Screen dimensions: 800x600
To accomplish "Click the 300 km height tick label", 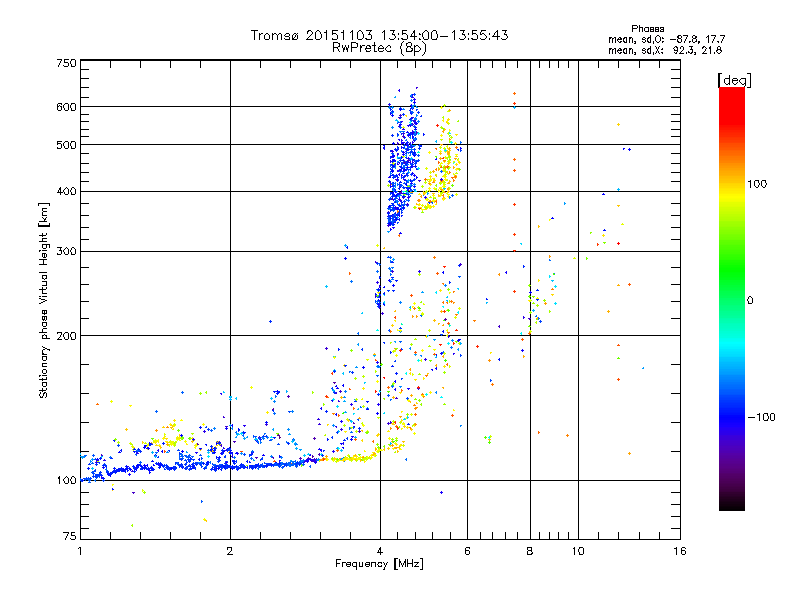I will coord(66,251).
